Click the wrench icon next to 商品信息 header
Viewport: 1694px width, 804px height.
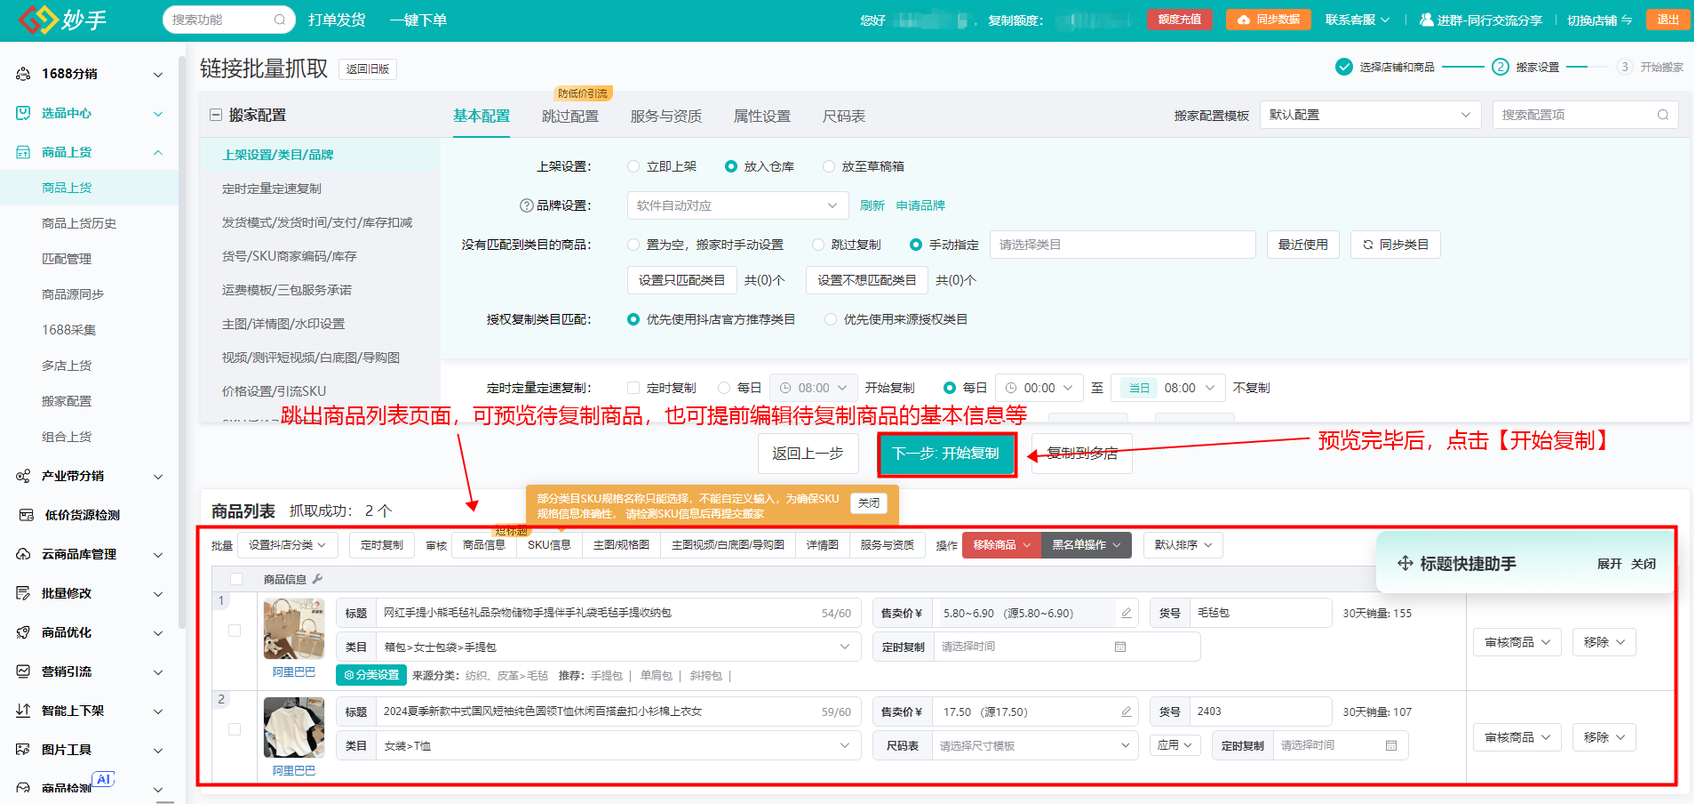tap(317, 579)
